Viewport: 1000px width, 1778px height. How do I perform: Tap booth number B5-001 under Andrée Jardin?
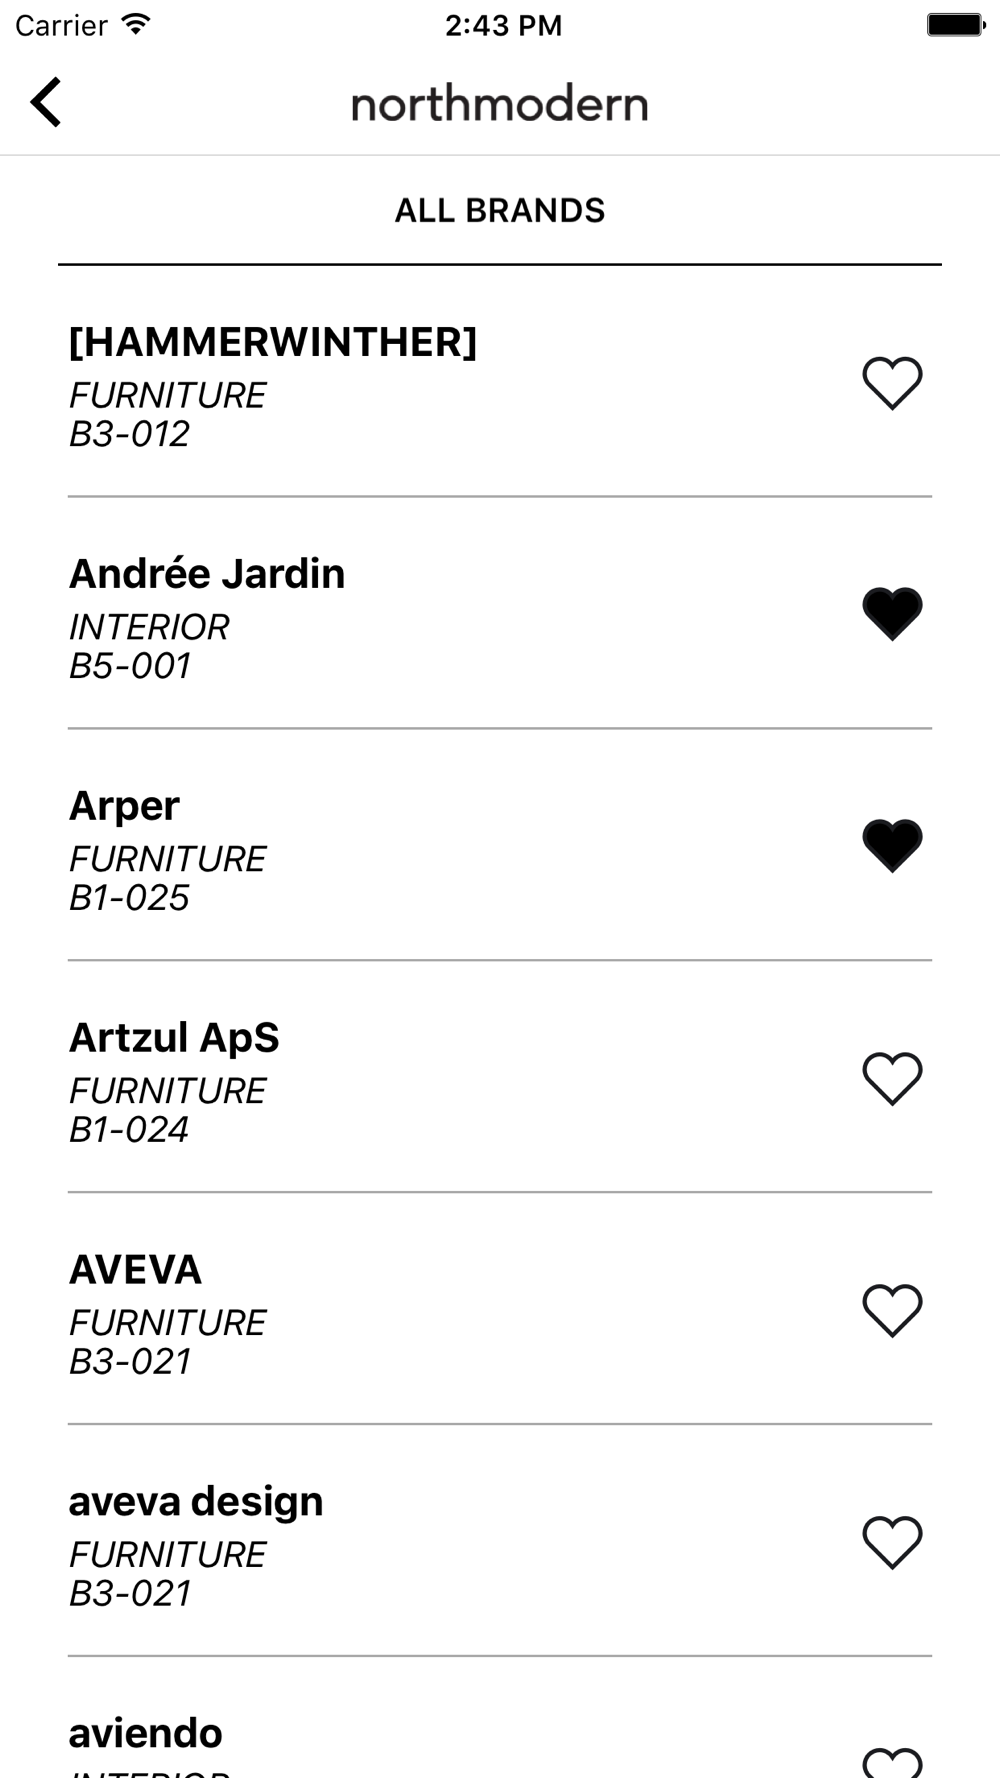[x=130, y=666]
